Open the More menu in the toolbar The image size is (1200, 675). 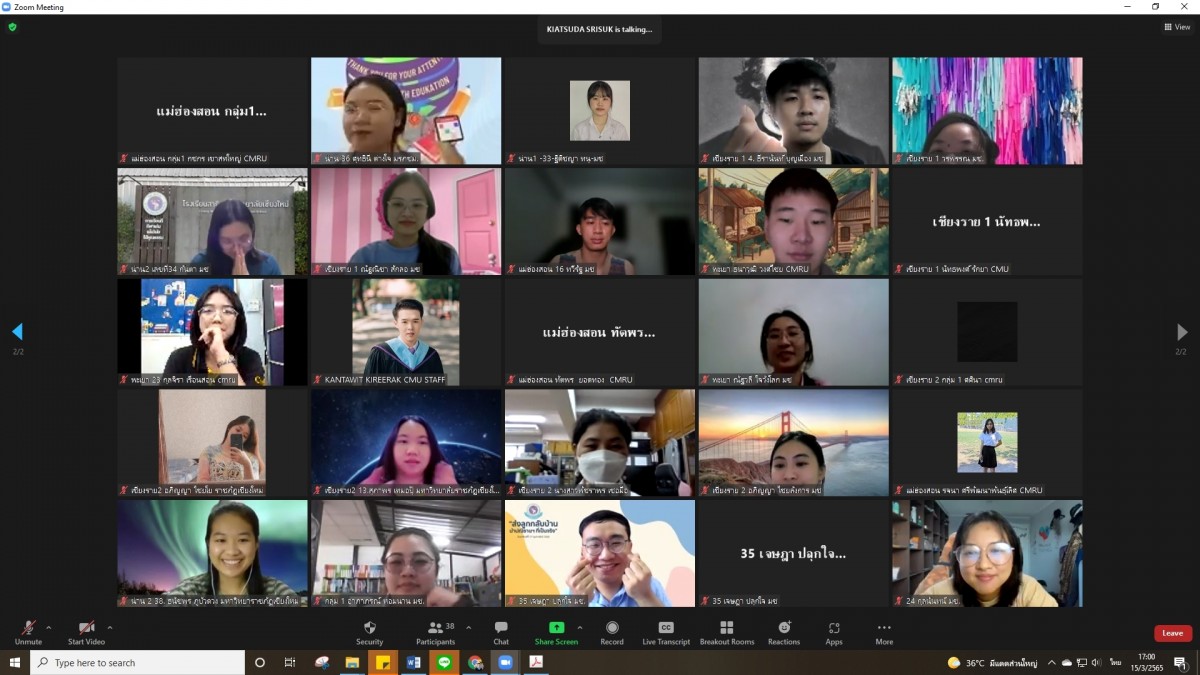tap(884, 632)
